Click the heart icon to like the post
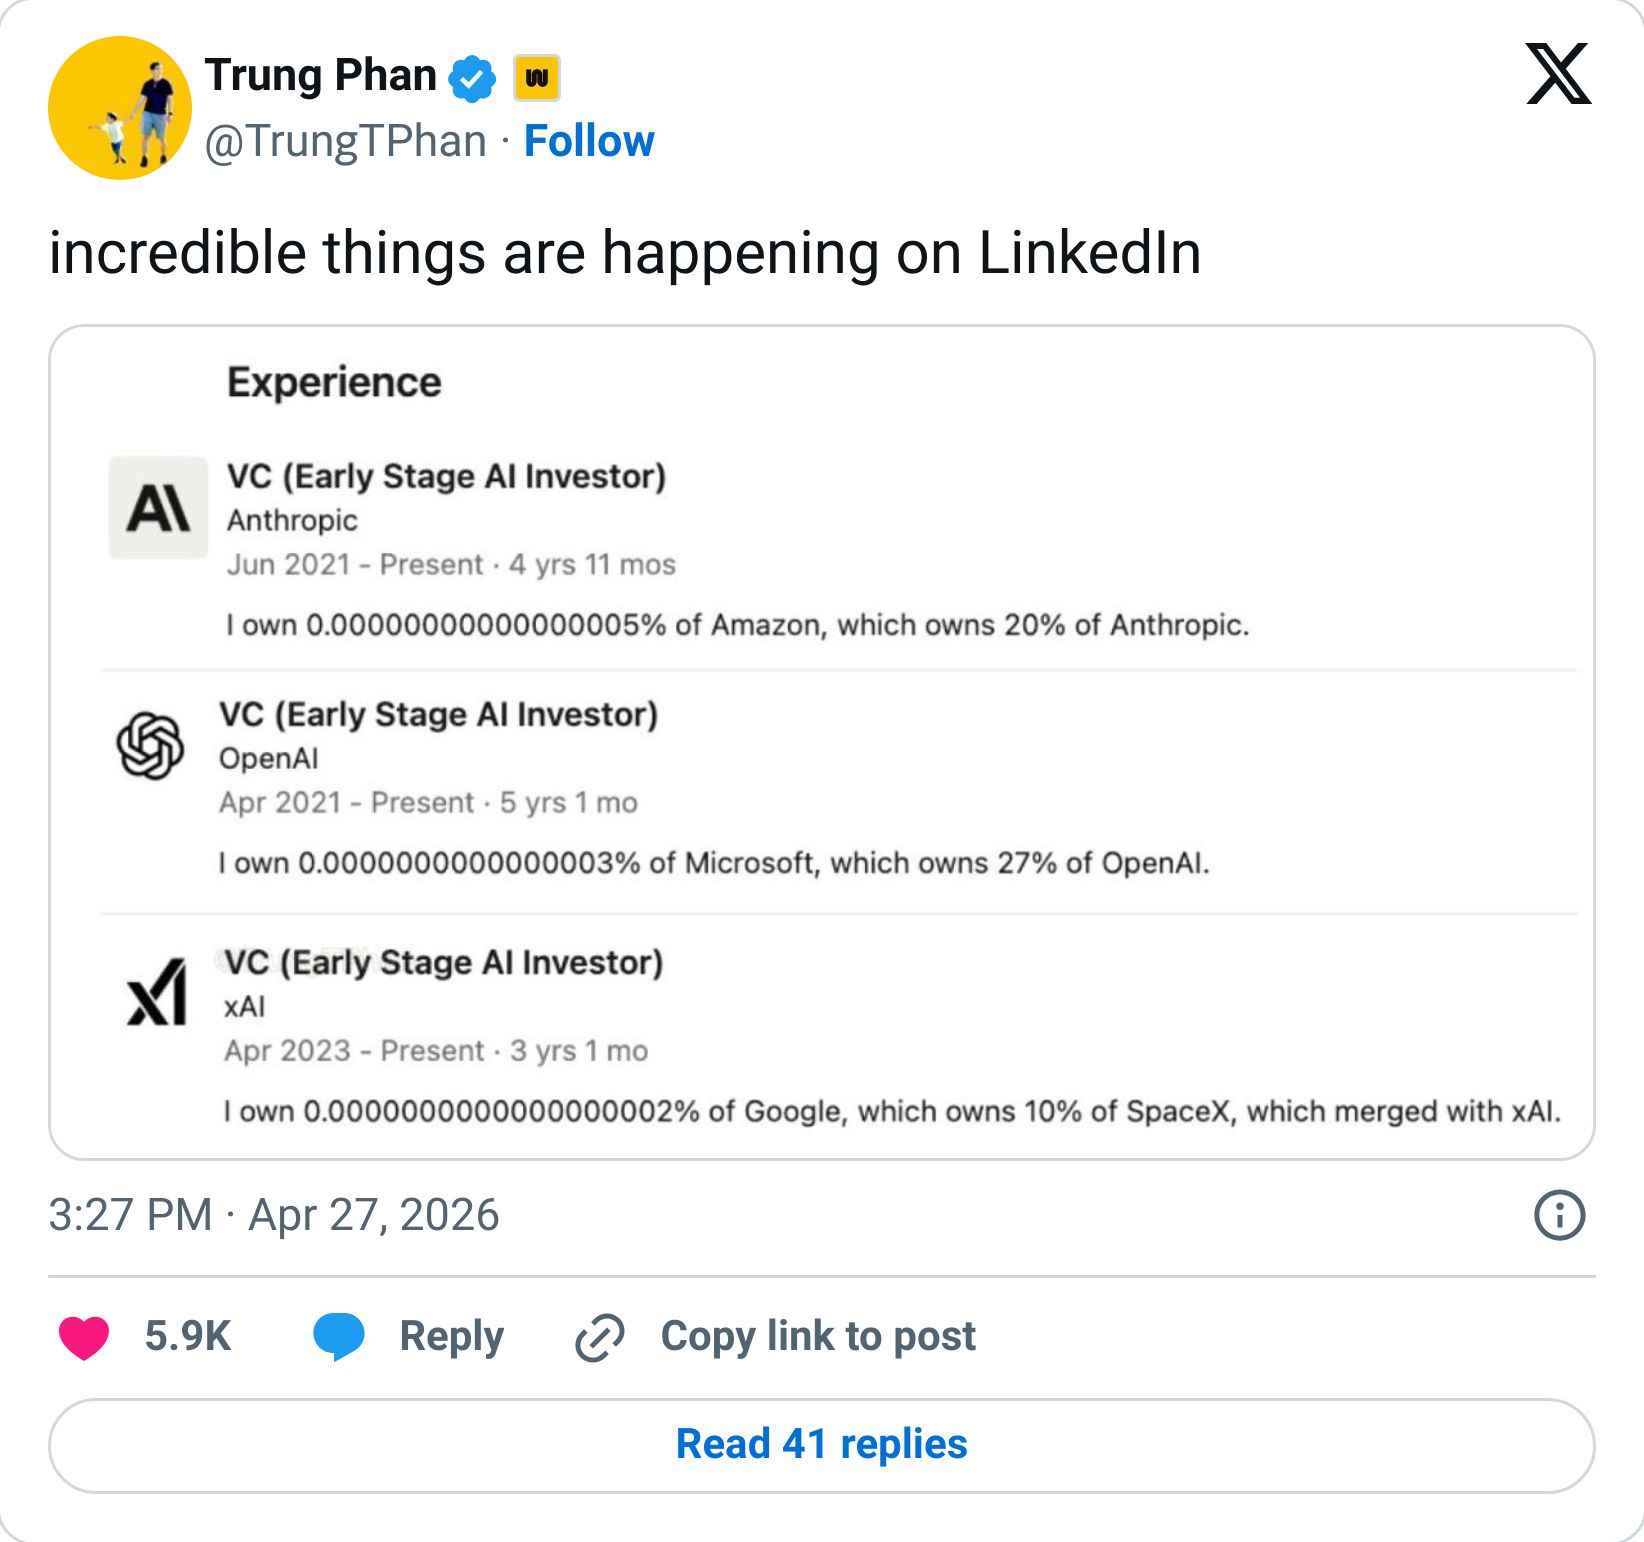1644x1542 pixels. (x=84, y=1336)
